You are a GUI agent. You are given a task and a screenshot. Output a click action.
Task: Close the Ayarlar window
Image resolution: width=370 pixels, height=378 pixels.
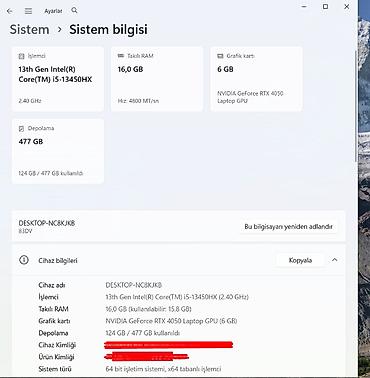point(347,6)
